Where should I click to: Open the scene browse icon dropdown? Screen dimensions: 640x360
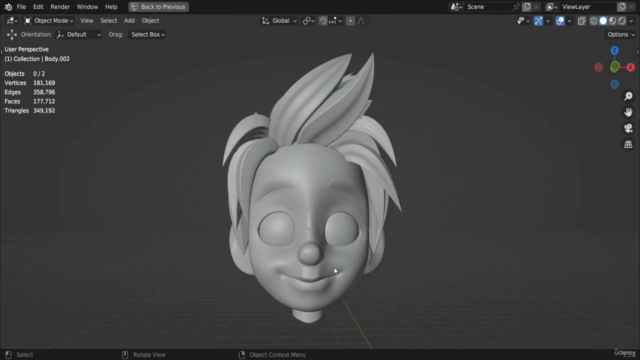click(456, 7)
